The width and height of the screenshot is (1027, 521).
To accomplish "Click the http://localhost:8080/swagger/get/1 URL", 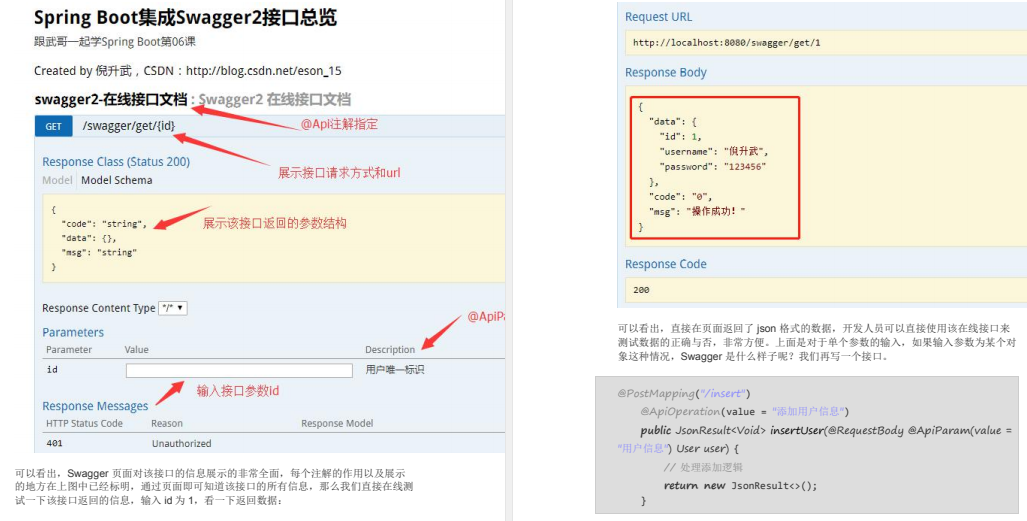I will coord(726,43).
